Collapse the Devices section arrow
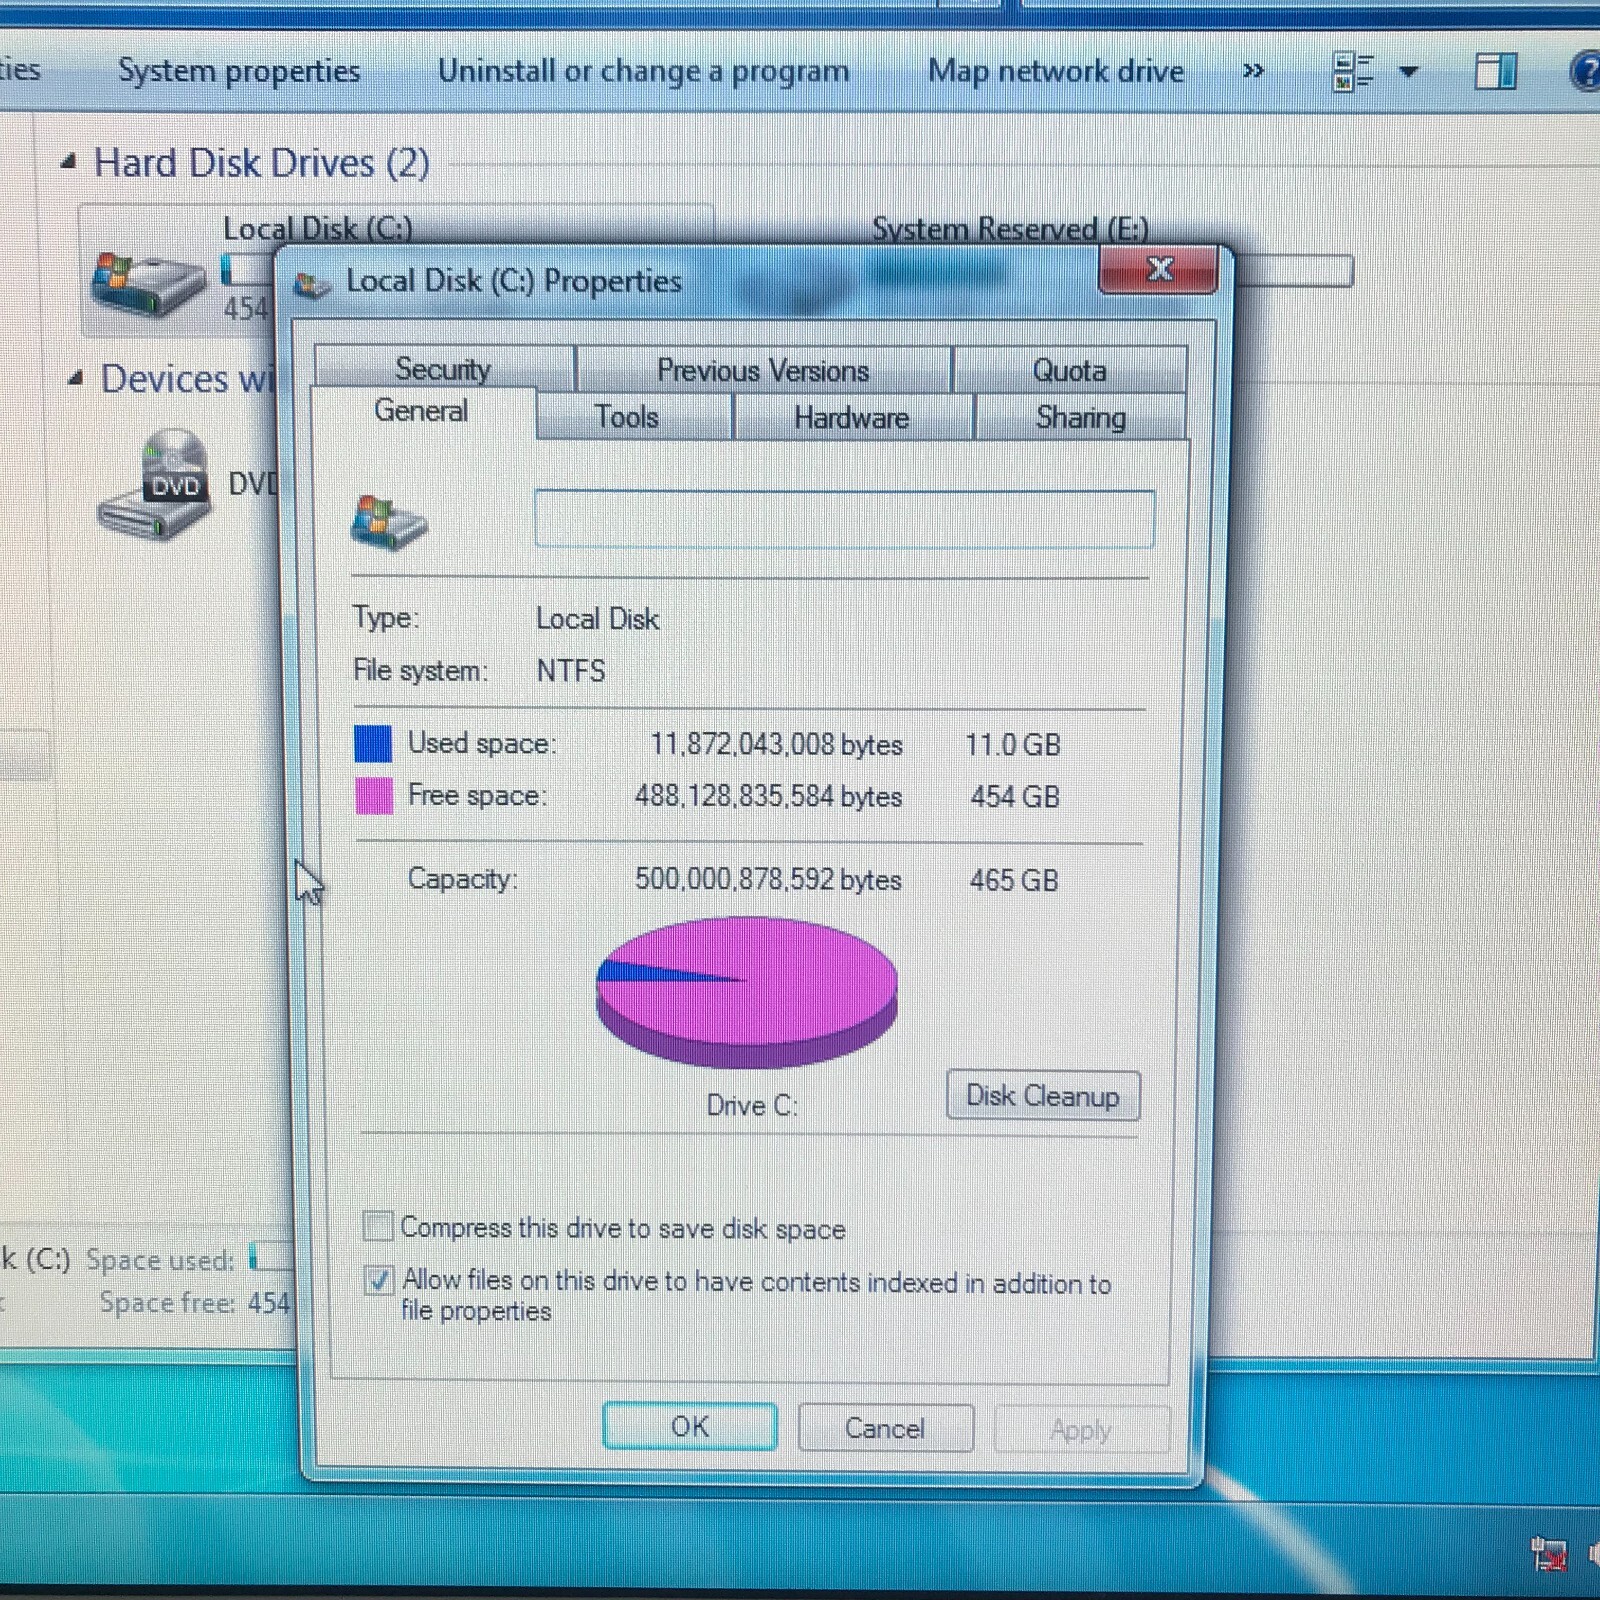Viewport: 1600px width, 1600px height. [x=74, y=378]
